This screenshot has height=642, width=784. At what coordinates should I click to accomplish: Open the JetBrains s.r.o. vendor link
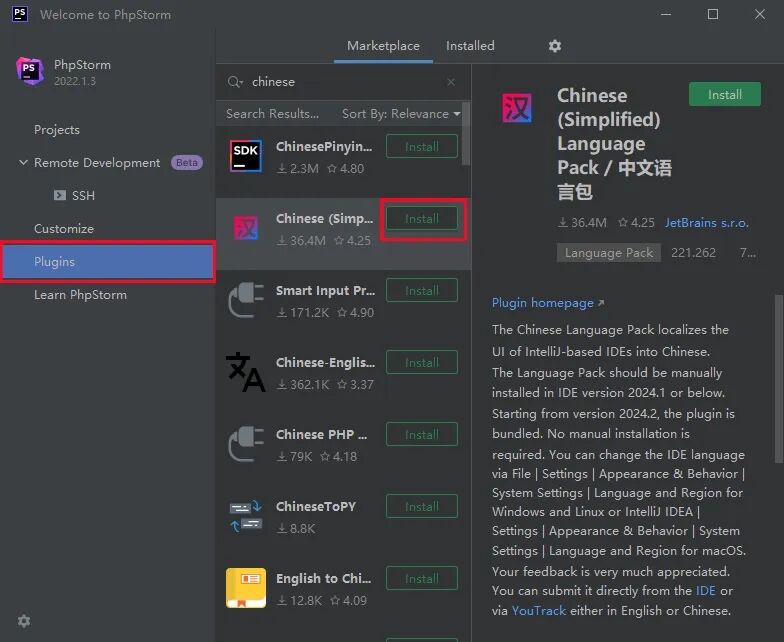point(706,222)
